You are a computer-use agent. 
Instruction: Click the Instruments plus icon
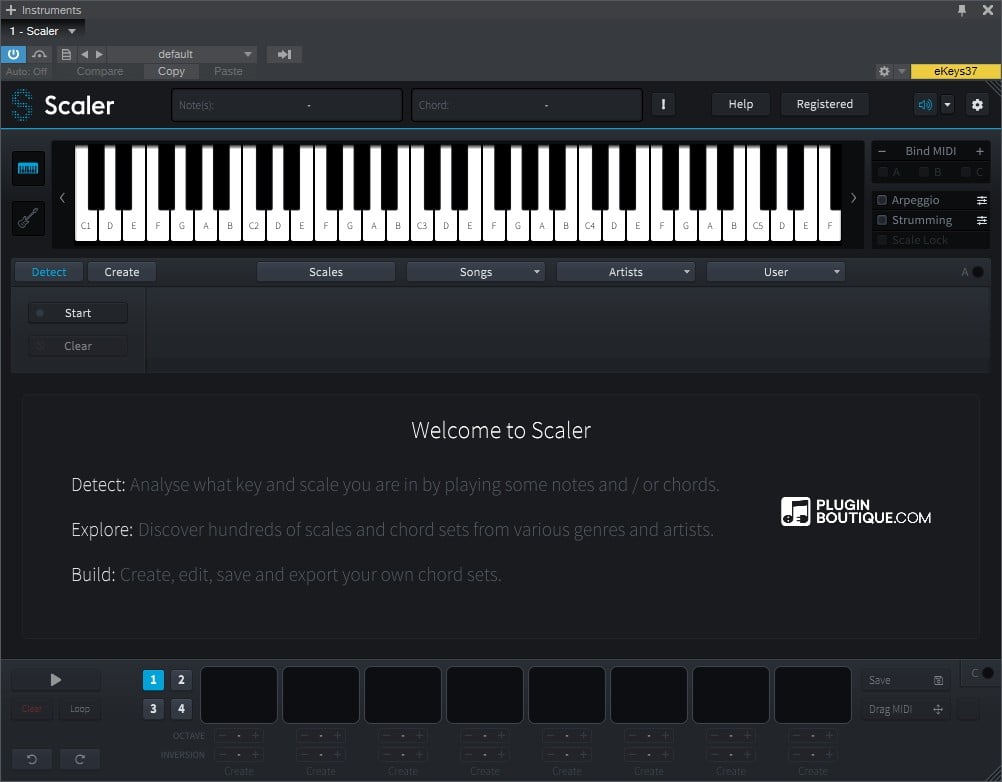coord(10,10)
